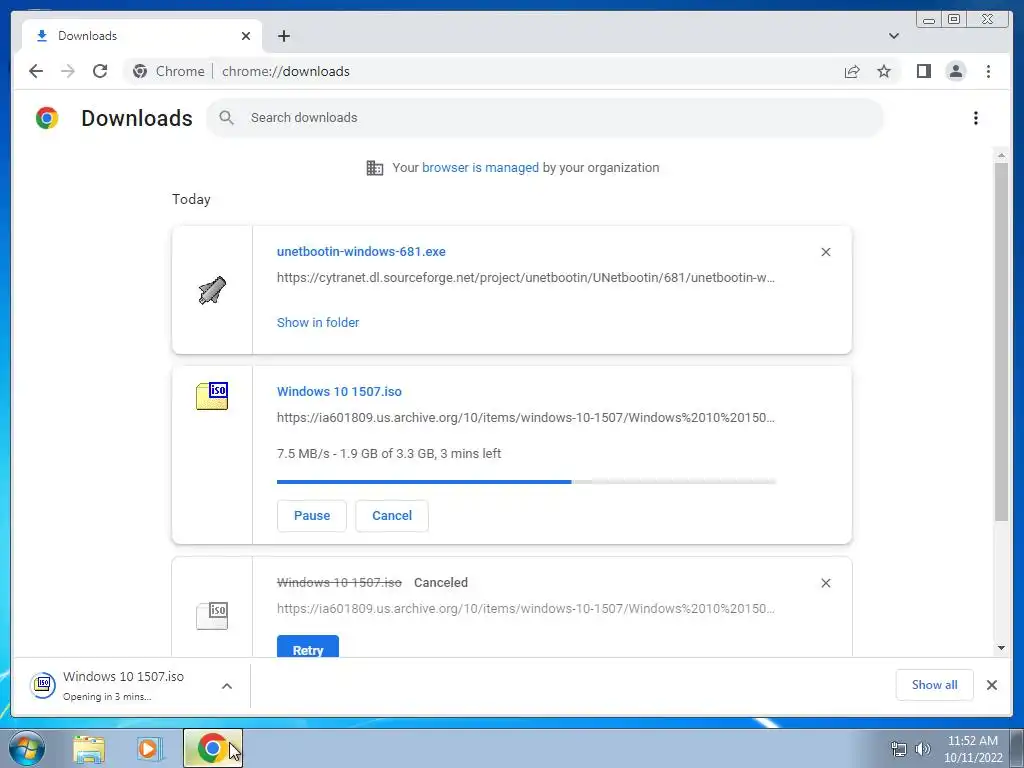Click the active Windows 10 1507.iso file icon
The height and width of the screenshot is (768, 1024).
[x=212, y=396]
